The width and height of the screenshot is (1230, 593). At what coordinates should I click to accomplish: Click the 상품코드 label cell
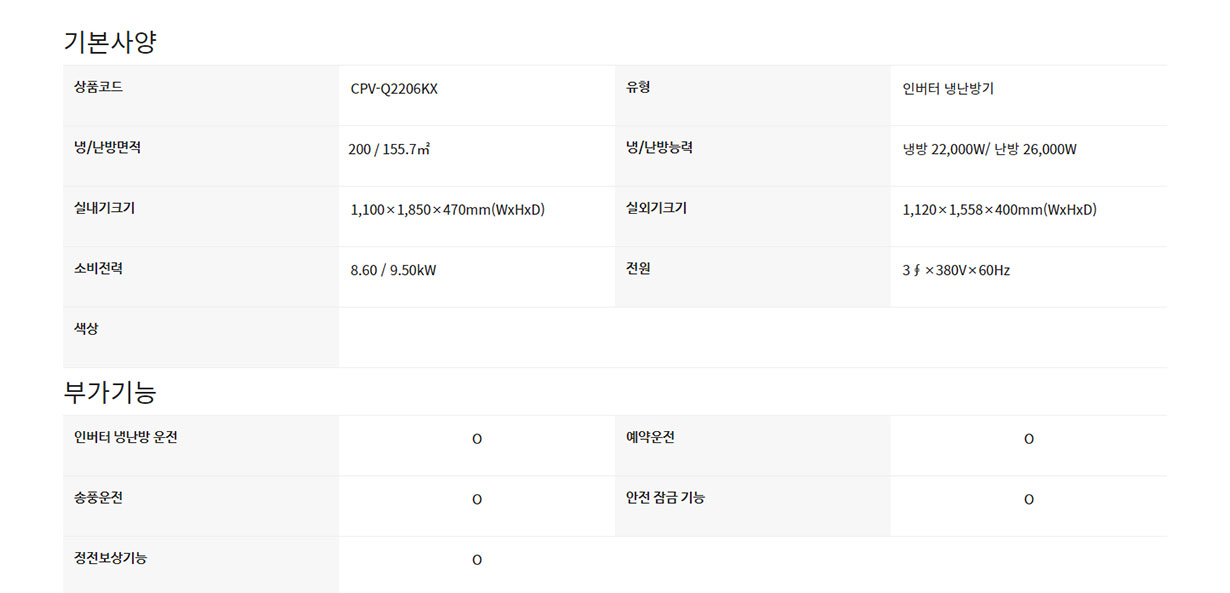(x=99, y=87)
